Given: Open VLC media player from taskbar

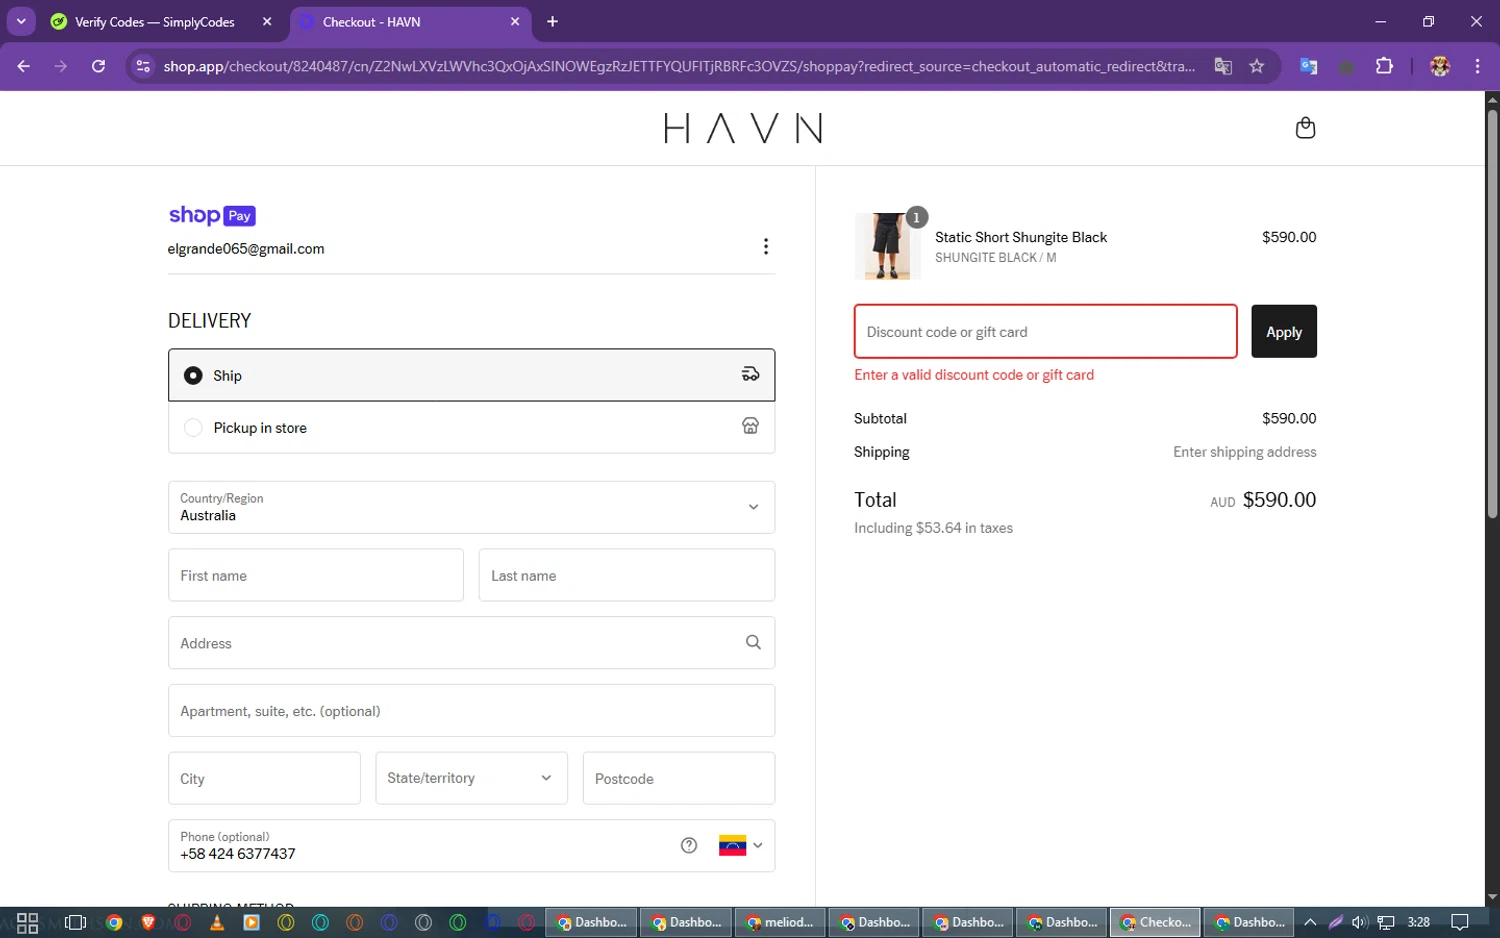Looking at the screenshot, I should click(217, 922).
